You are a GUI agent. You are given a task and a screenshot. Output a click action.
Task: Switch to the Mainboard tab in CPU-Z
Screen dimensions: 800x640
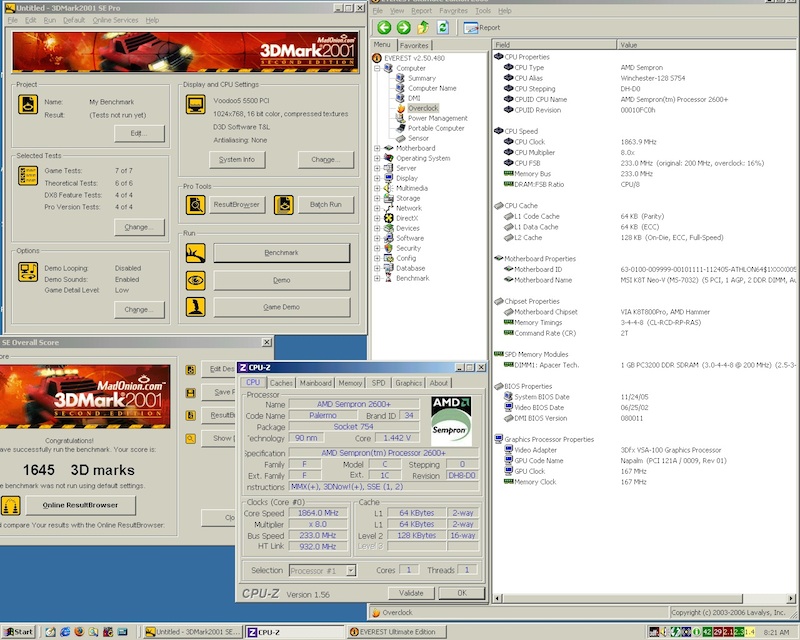click(x=315, y=383)
